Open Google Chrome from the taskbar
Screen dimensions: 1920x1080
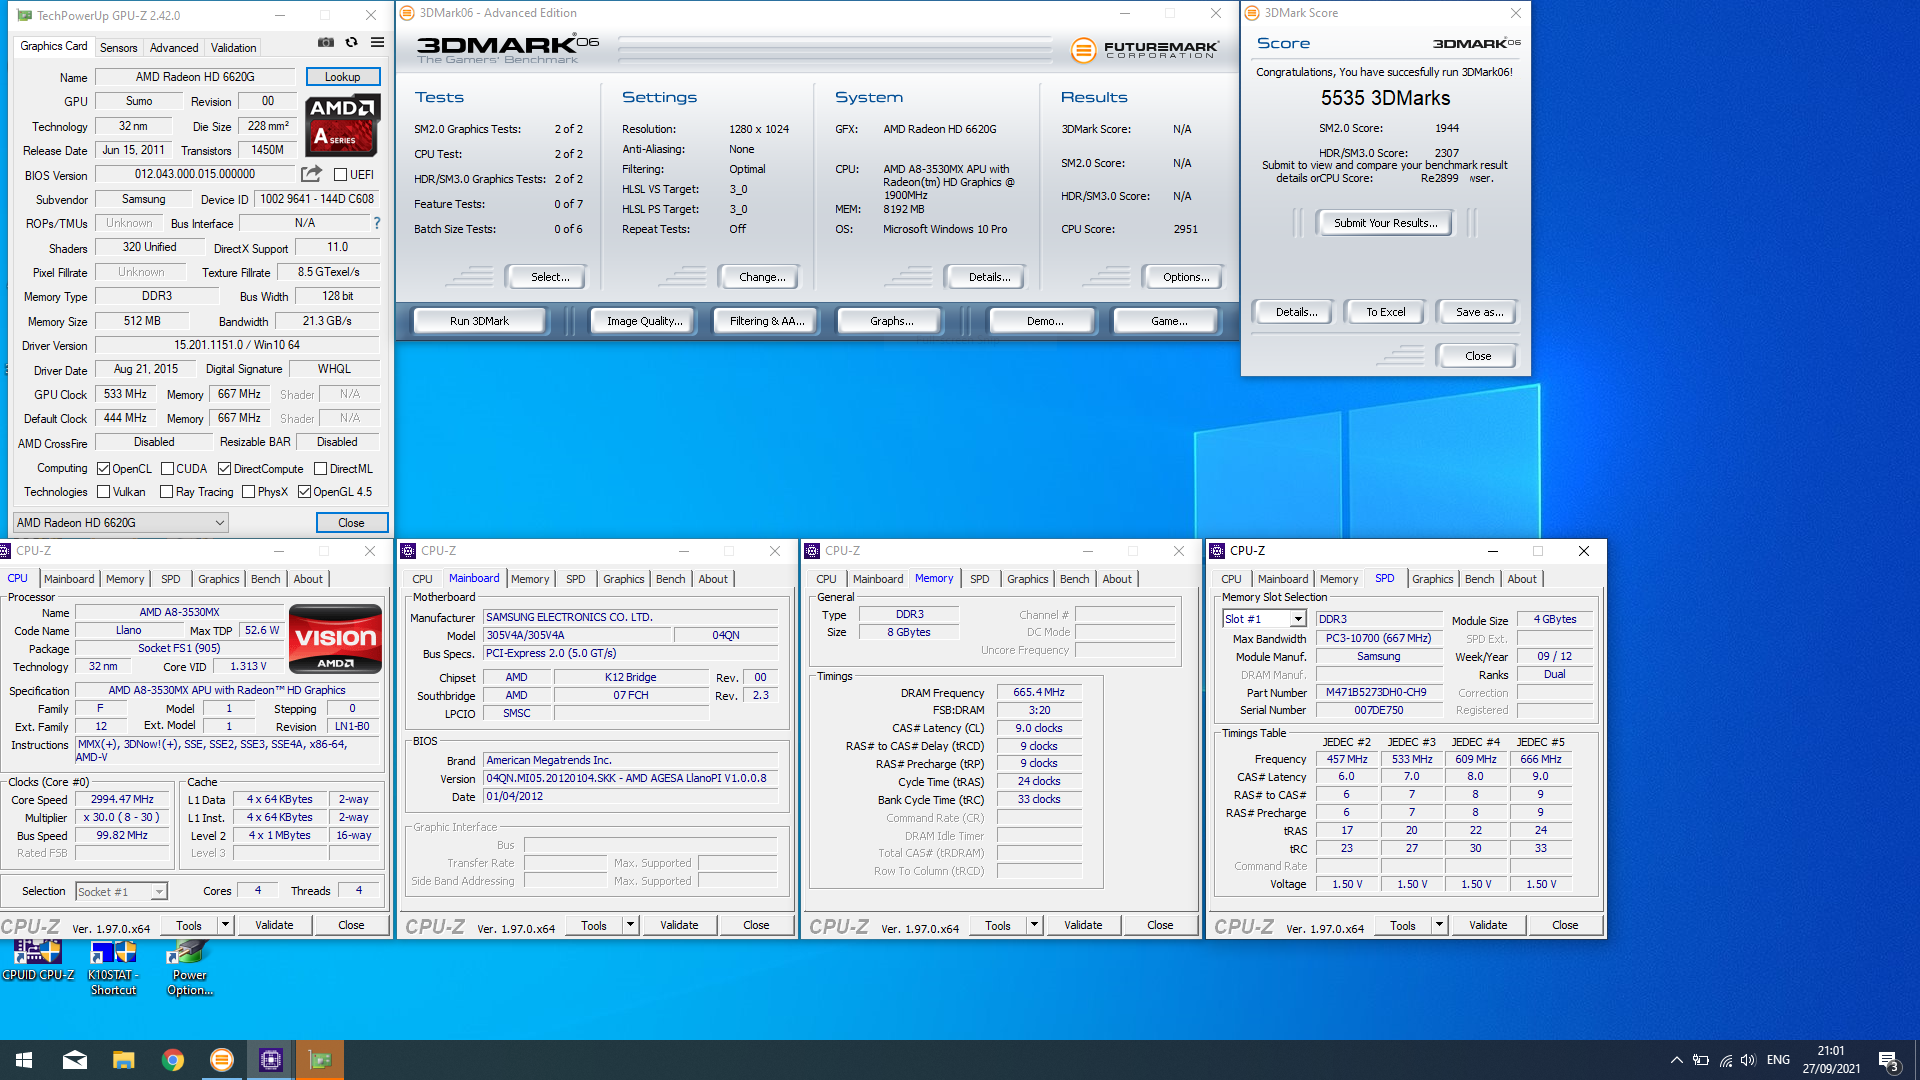tap(173, 1060)
